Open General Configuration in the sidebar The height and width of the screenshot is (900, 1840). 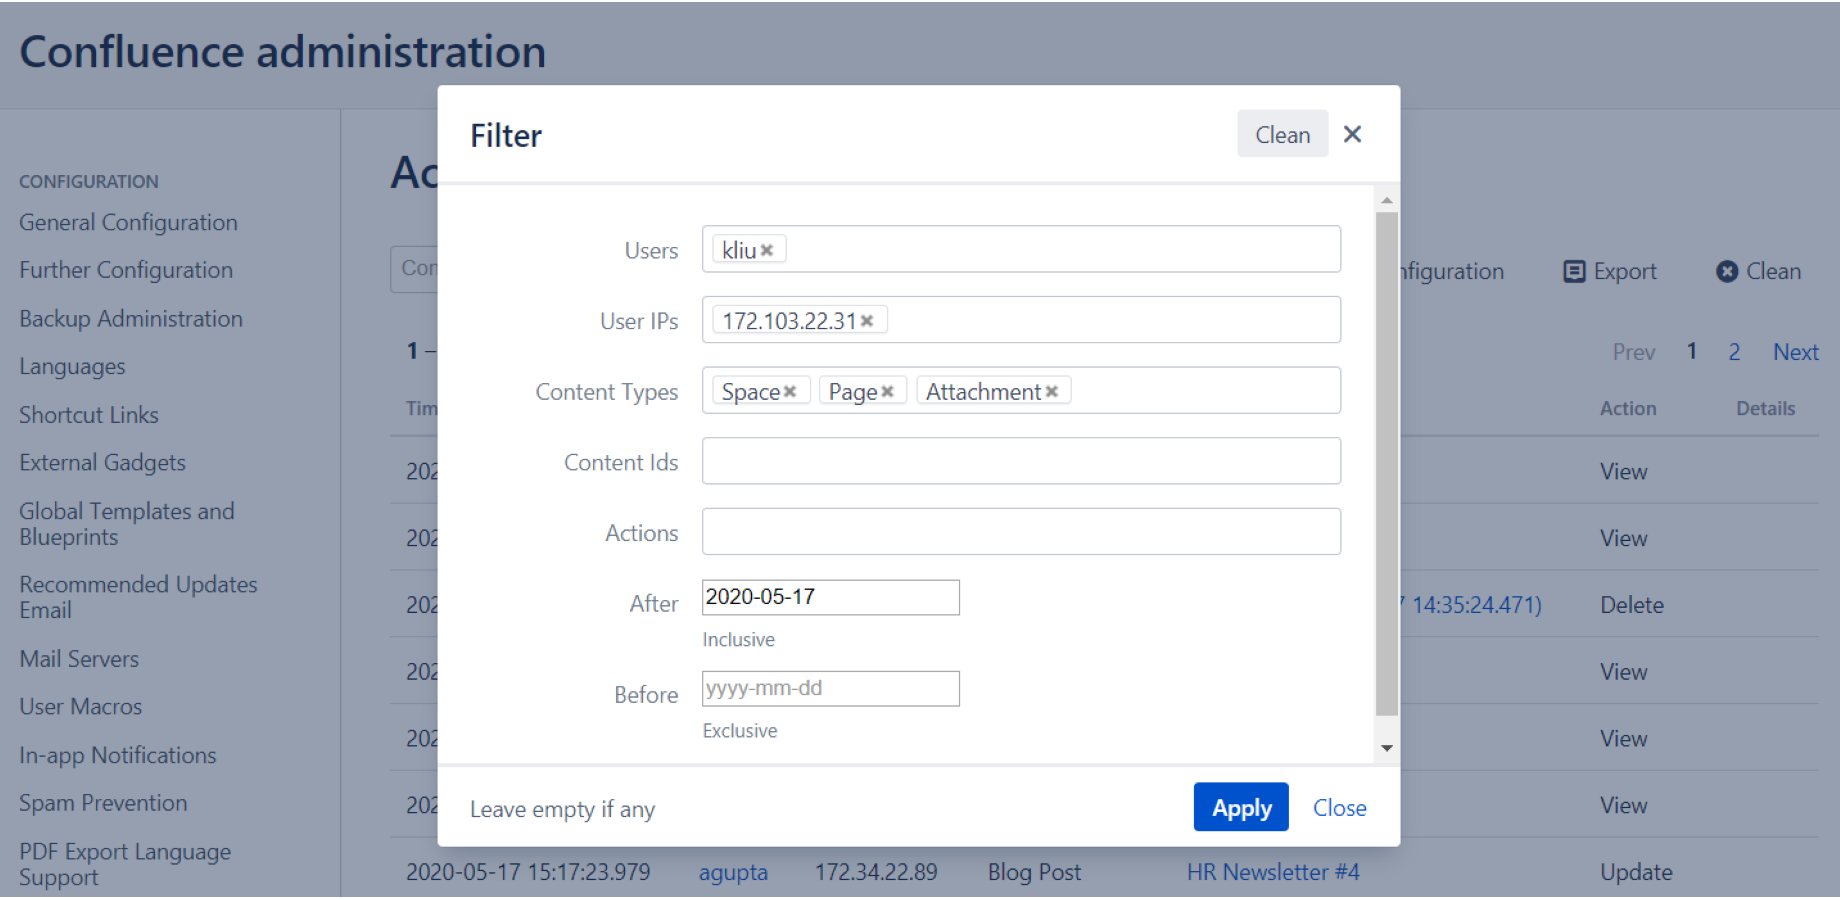click(x=128, y=223)
